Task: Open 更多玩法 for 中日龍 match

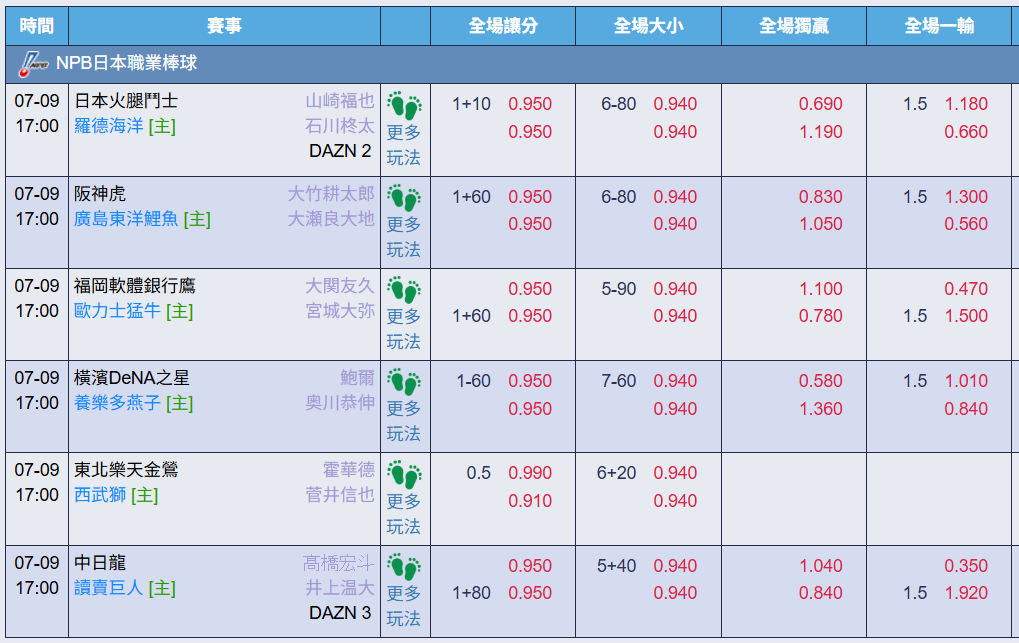Action: coord(404,606)
